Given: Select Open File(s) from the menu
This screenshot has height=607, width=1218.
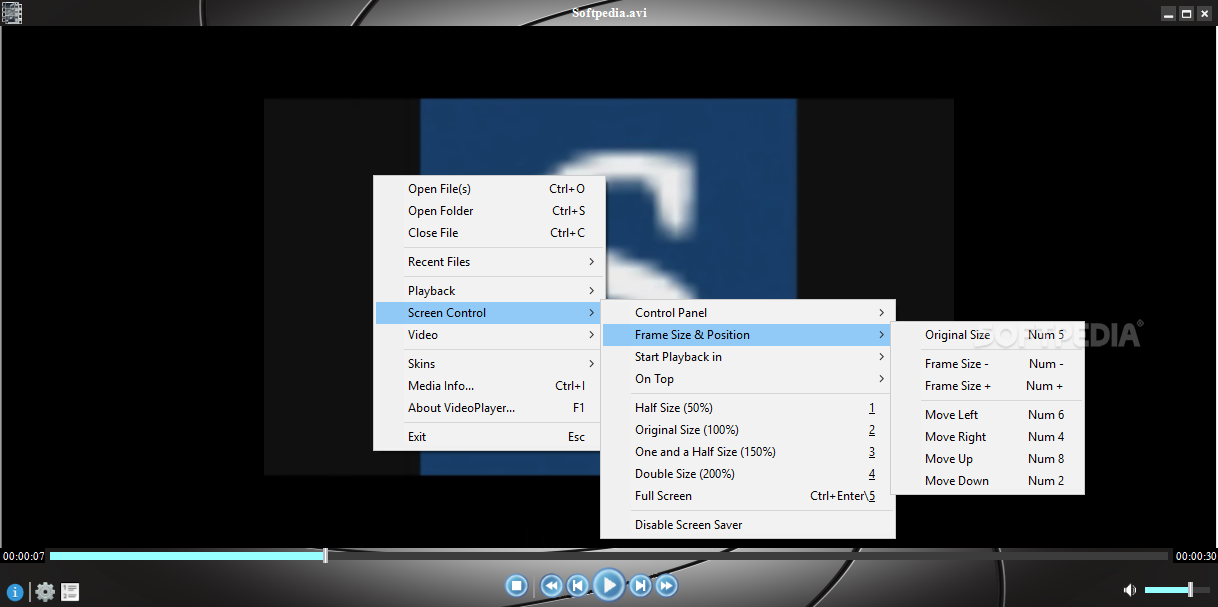Looking at the screenshot, I should coord(490,189).
